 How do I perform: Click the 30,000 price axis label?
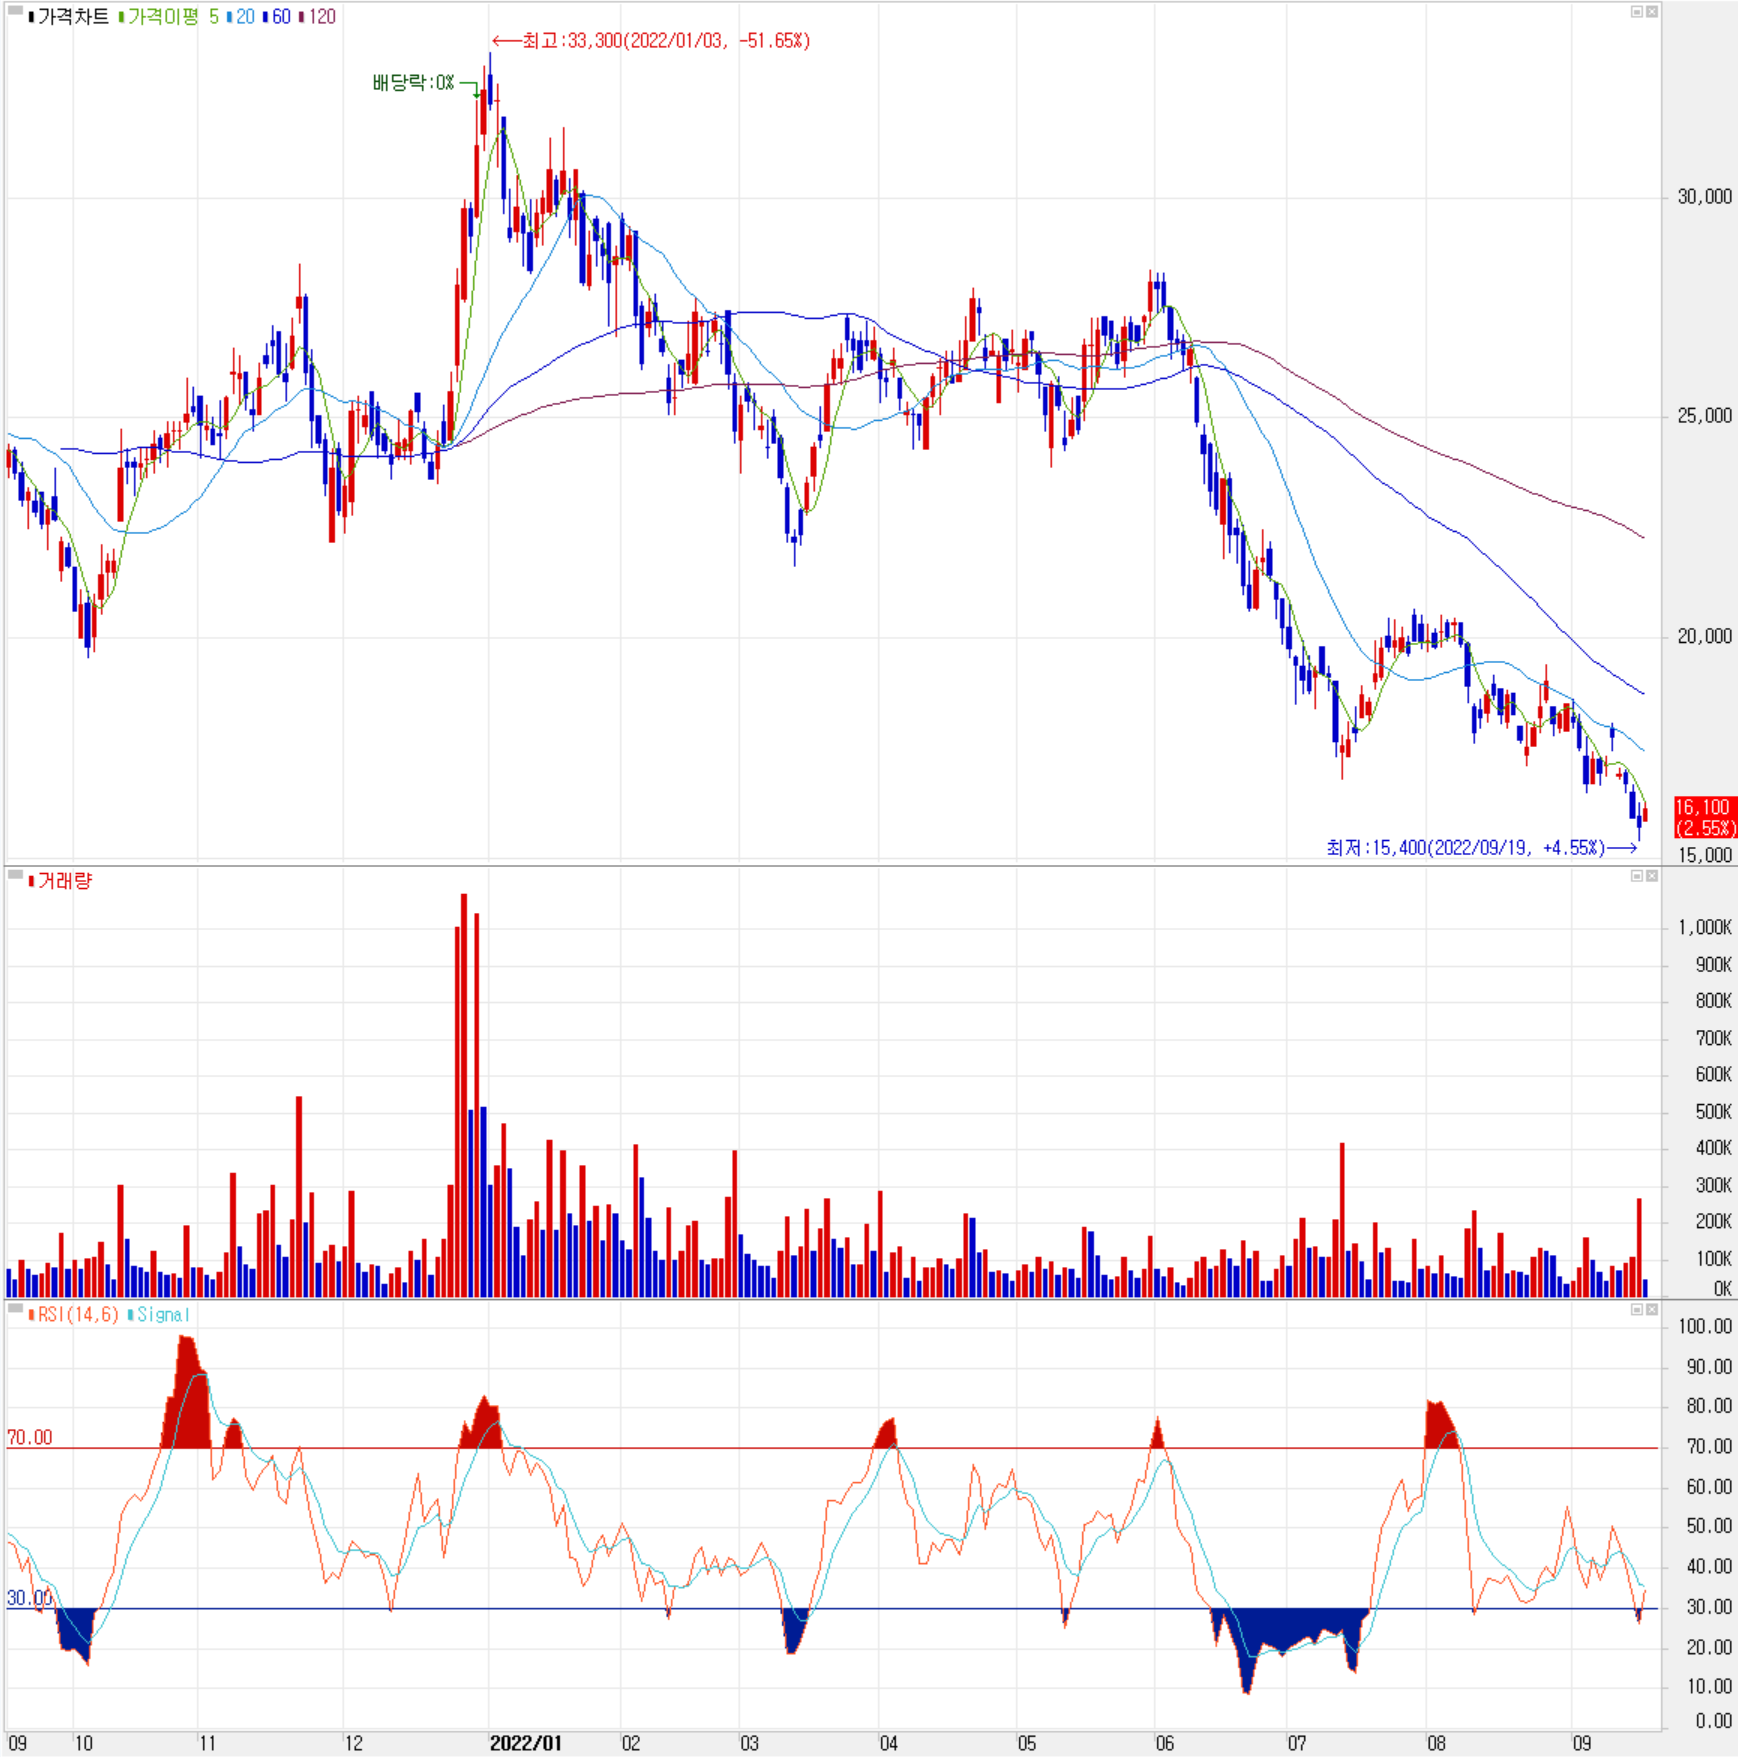point(1704,197)
